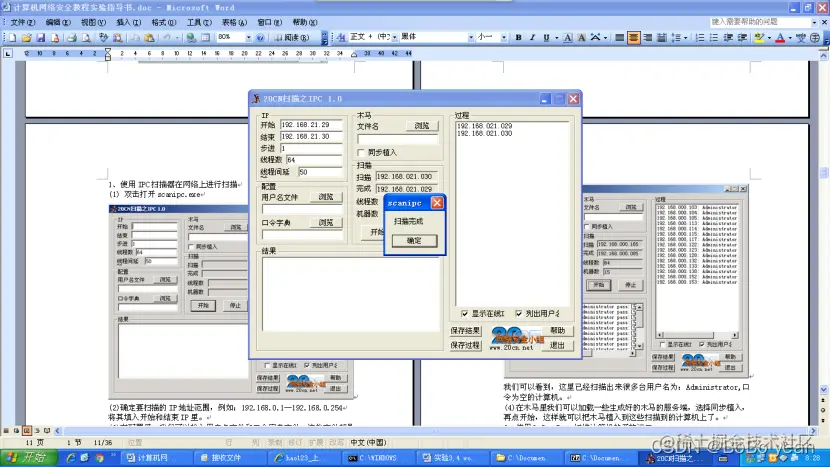Click the Undo arrow icon
The image size is (830, 467).
(167, 38)
